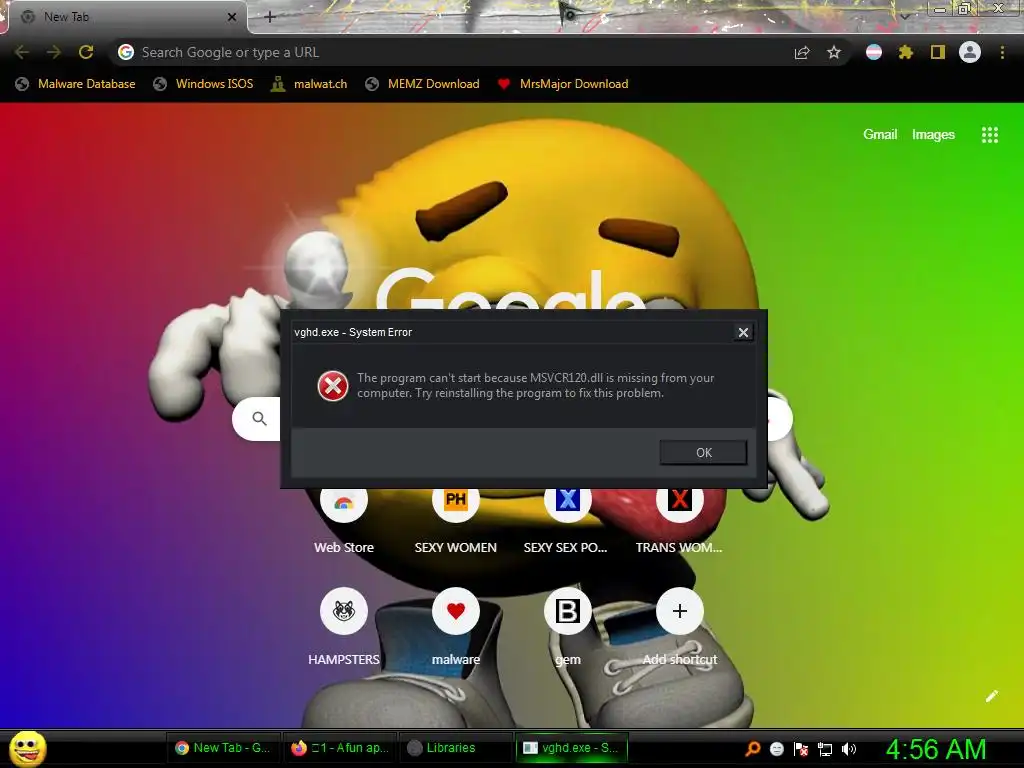This screenshot has width=1024, height=768.
Task: Reload the page in Chrome
Action: pyautogui.click(x=86, y=52)
